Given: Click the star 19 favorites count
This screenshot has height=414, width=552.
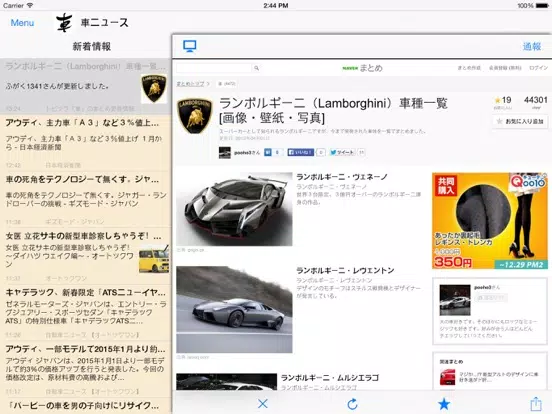Looking at the screenshot, I should tap(503, 100).
